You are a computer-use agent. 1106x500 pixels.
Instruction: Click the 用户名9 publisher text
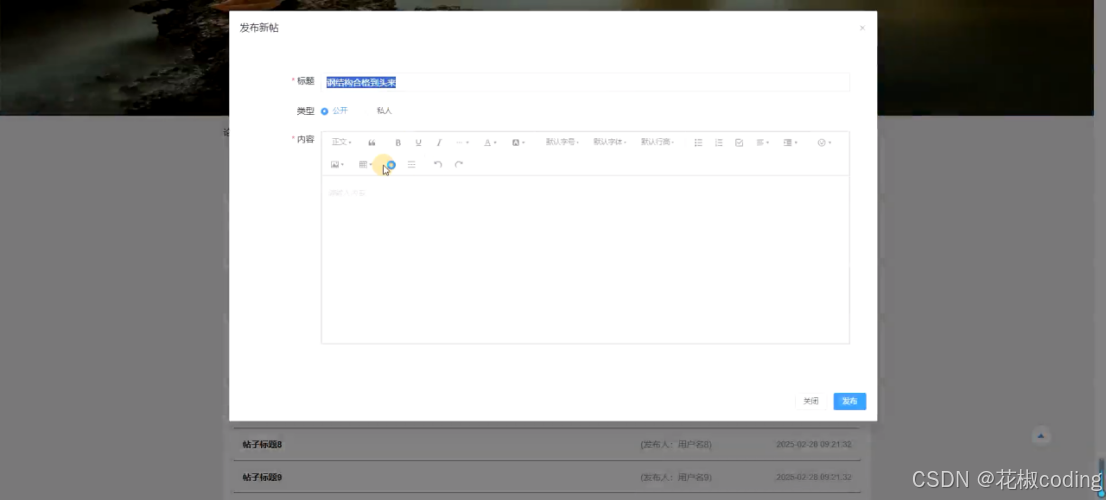tap(694, 477)
